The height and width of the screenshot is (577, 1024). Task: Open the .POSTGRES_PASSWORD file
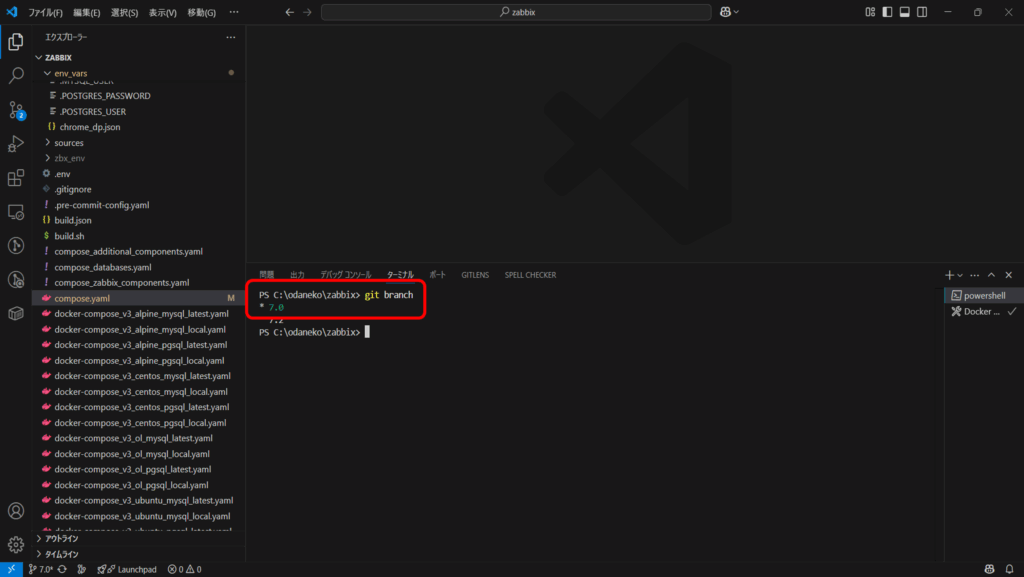[138, 96]
